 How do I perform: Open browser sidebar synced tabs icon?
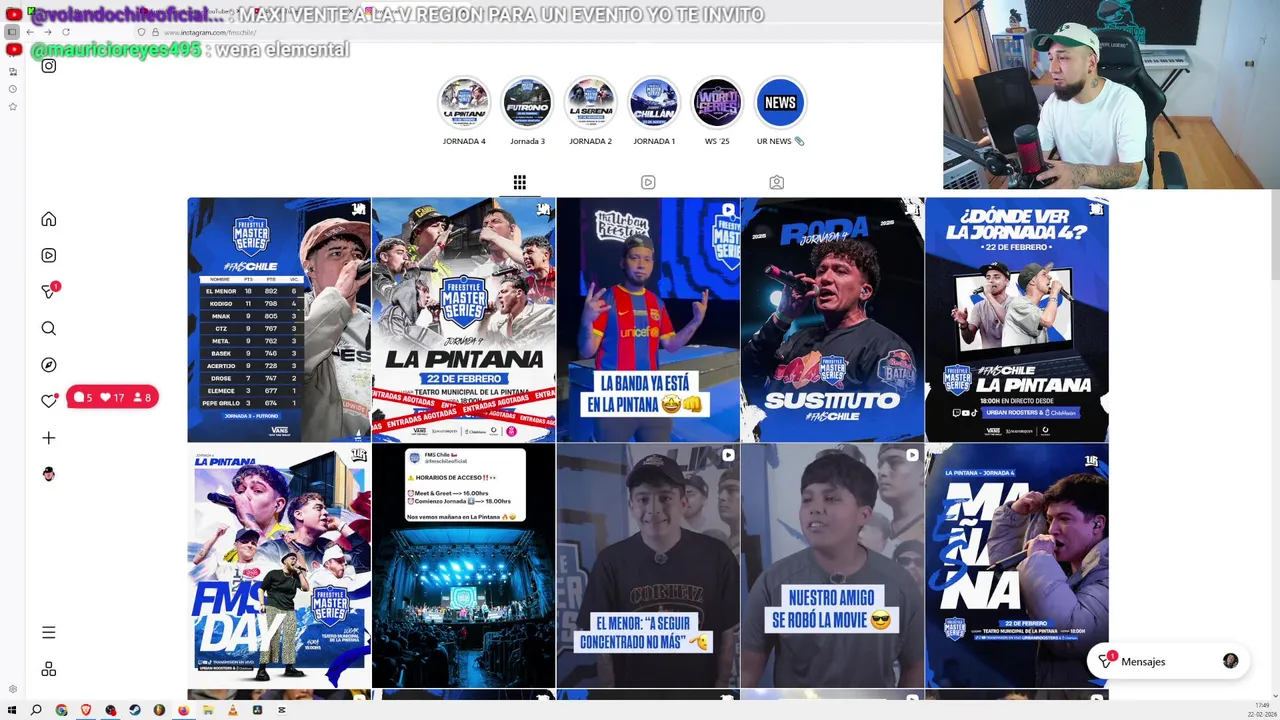[13, 72]
